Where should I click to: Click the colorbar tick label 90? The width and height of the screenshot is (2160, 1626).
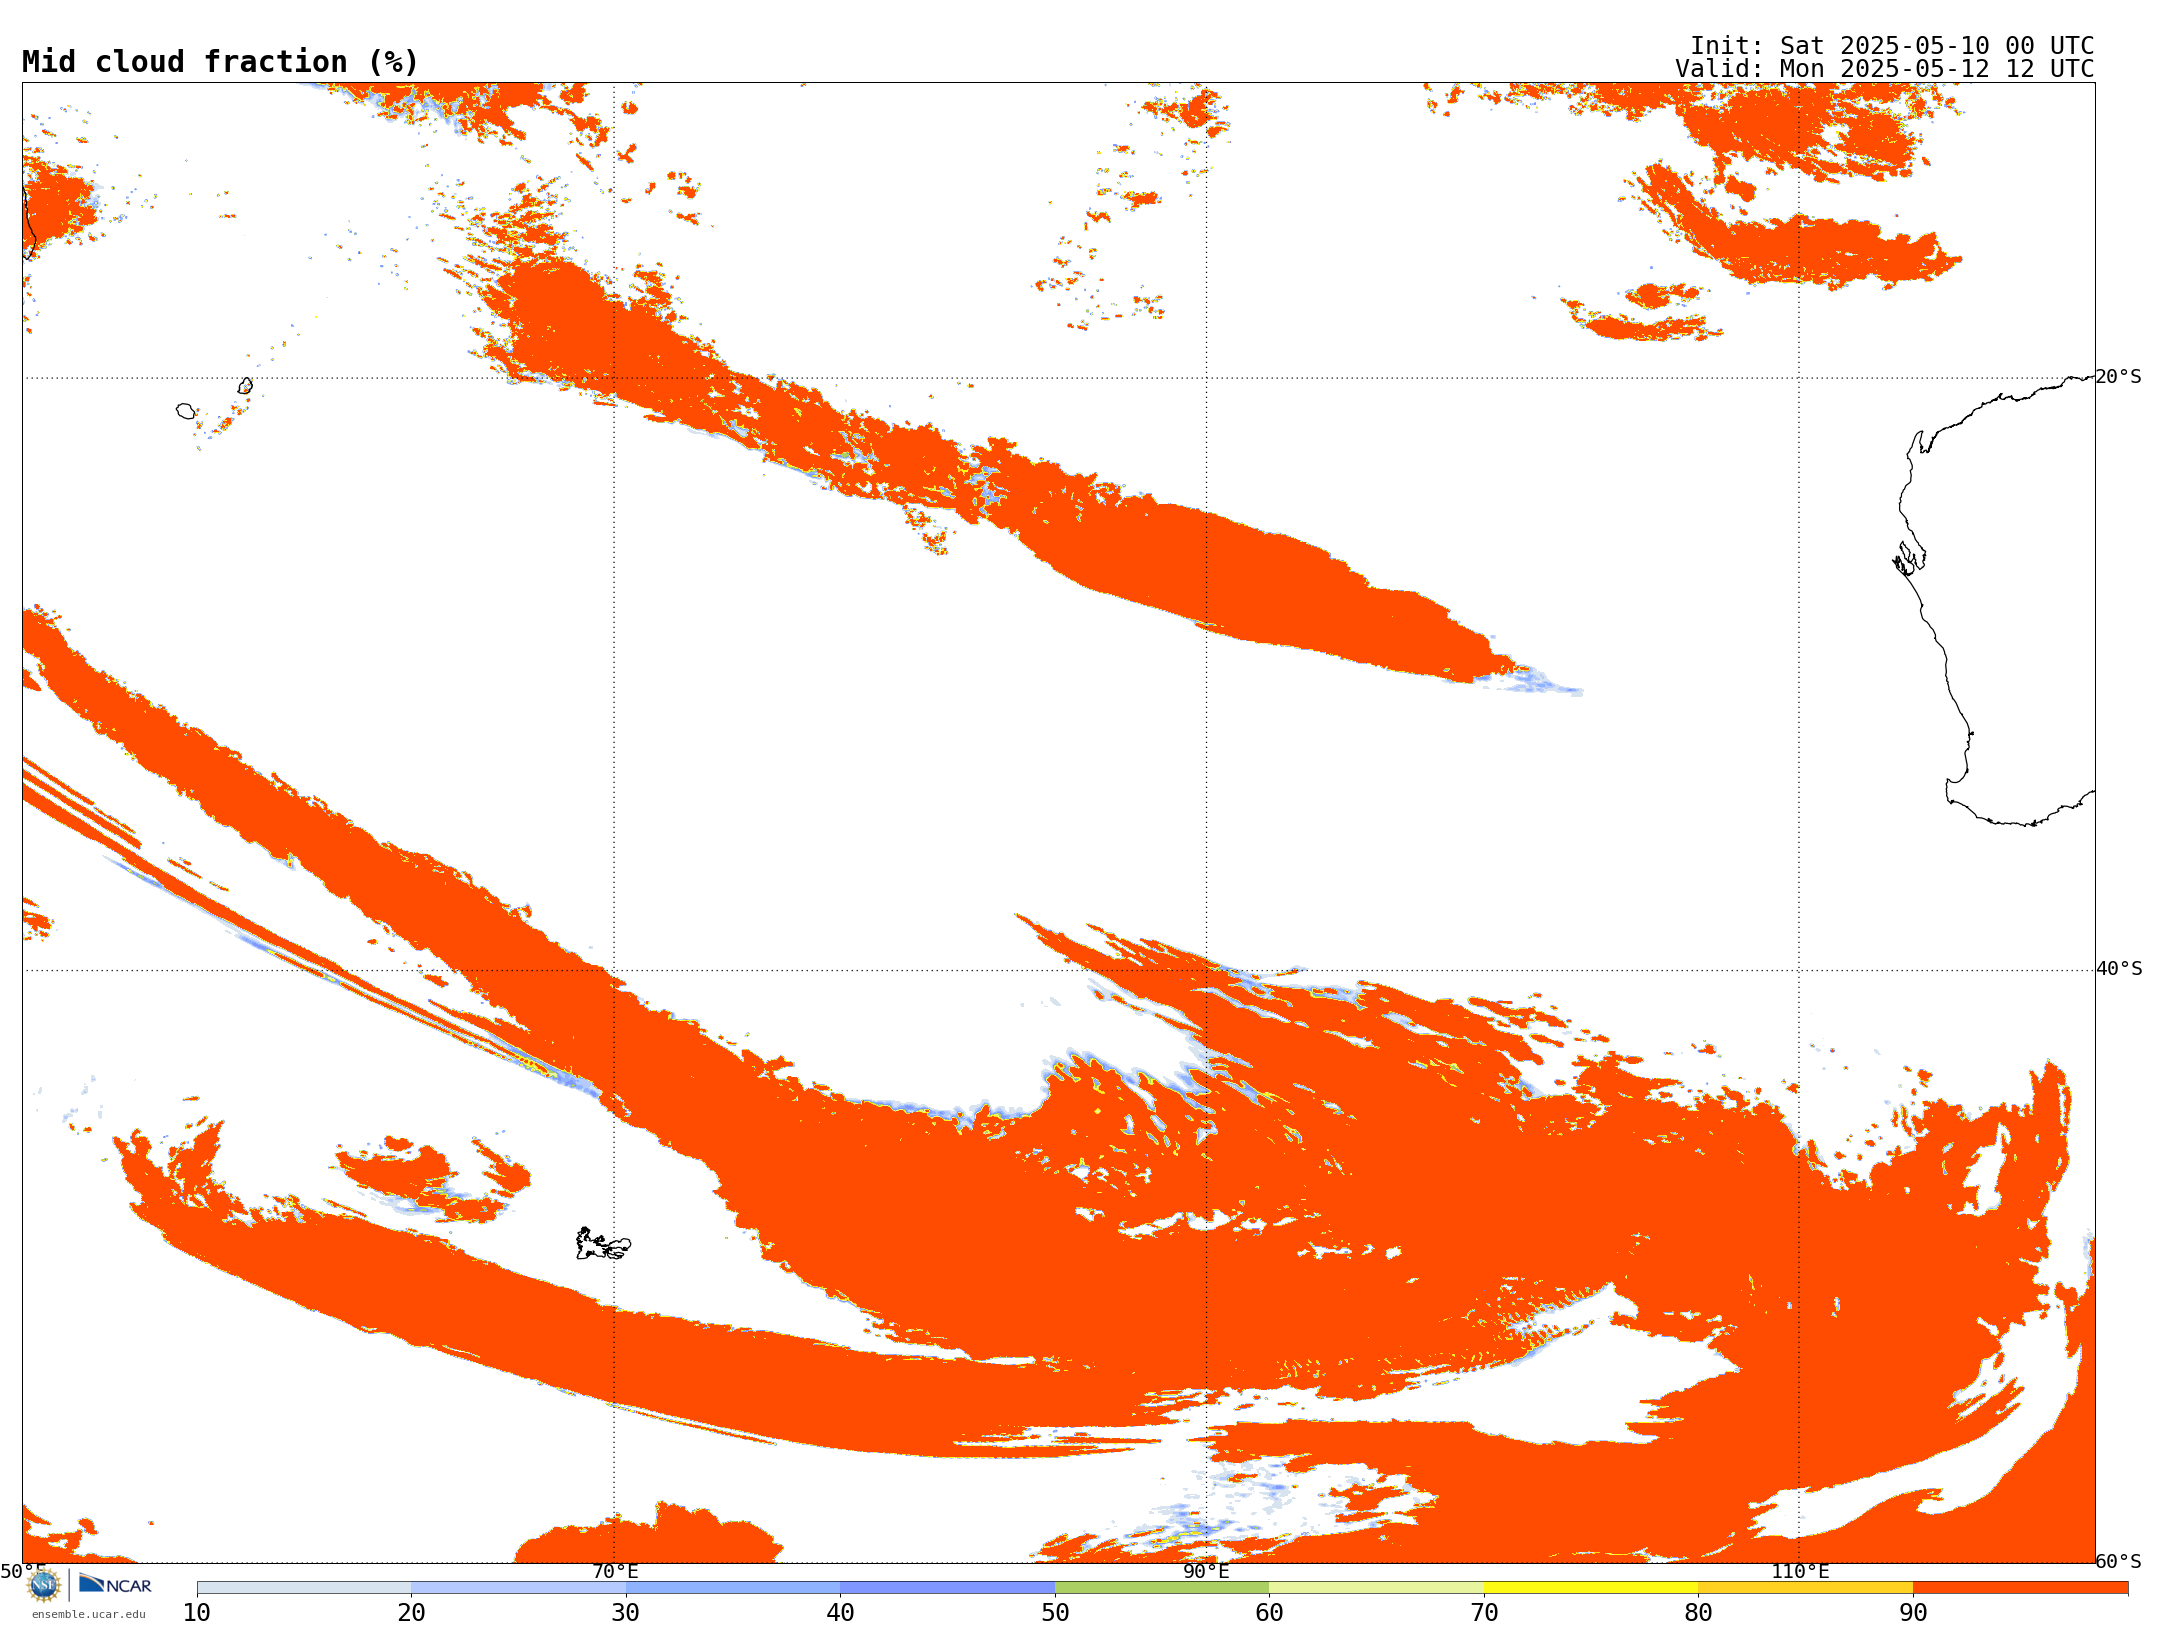[x=1913, y=1613]
